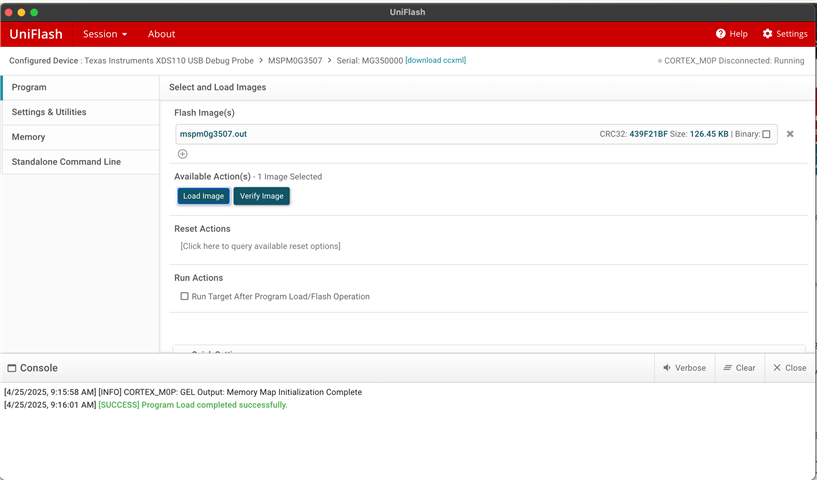Click the Reset Actions heading
Screen dimensions: 817x480
click(202, 229)
